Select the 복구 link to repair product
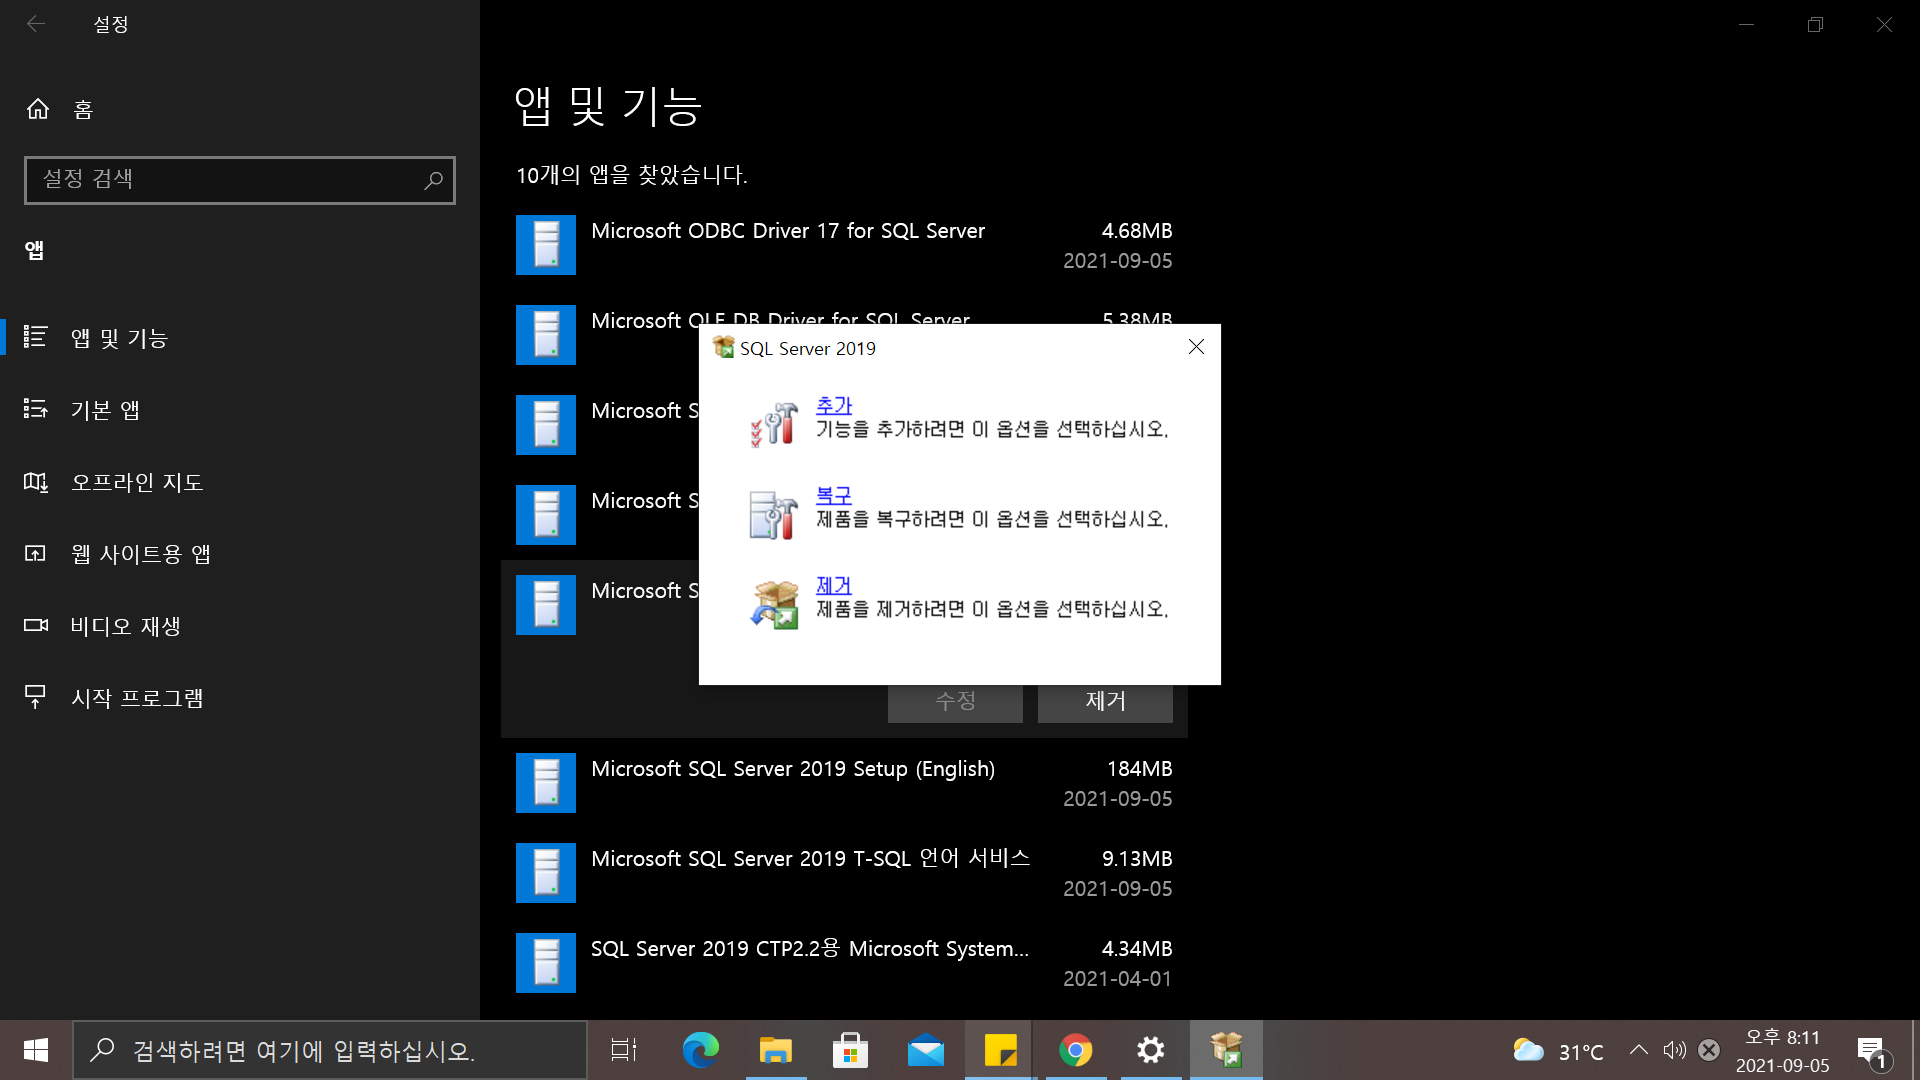 coord(833,495)
